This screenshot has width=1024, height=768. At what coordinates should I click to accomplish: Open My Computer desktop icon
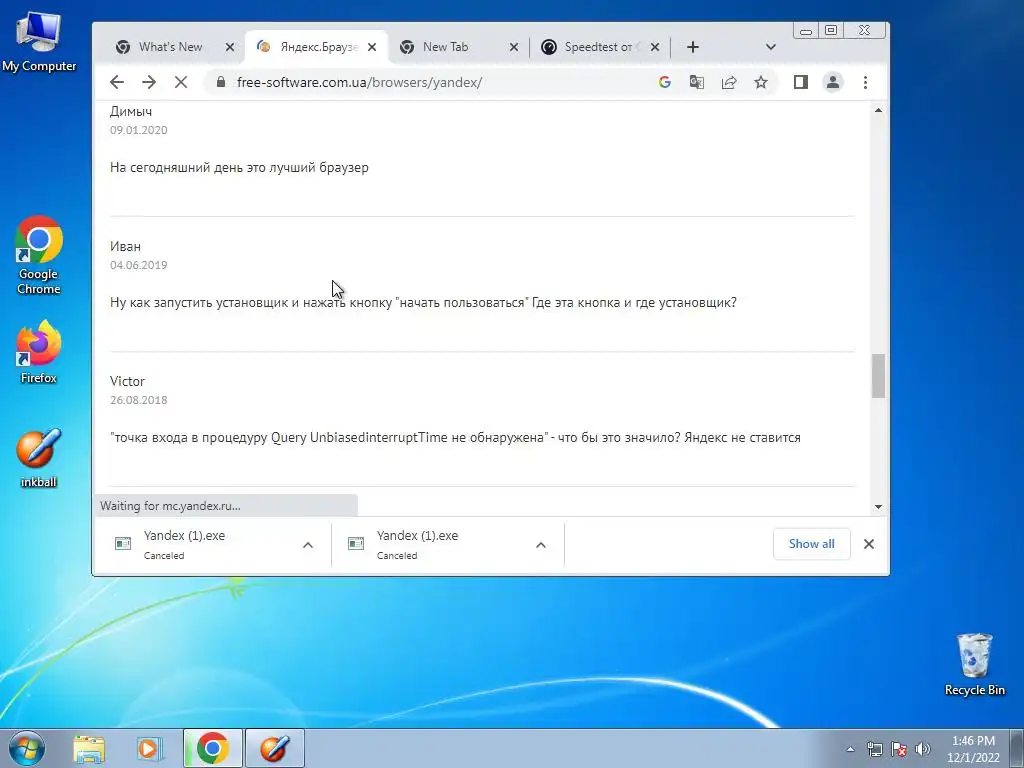(x=39, y=42)
